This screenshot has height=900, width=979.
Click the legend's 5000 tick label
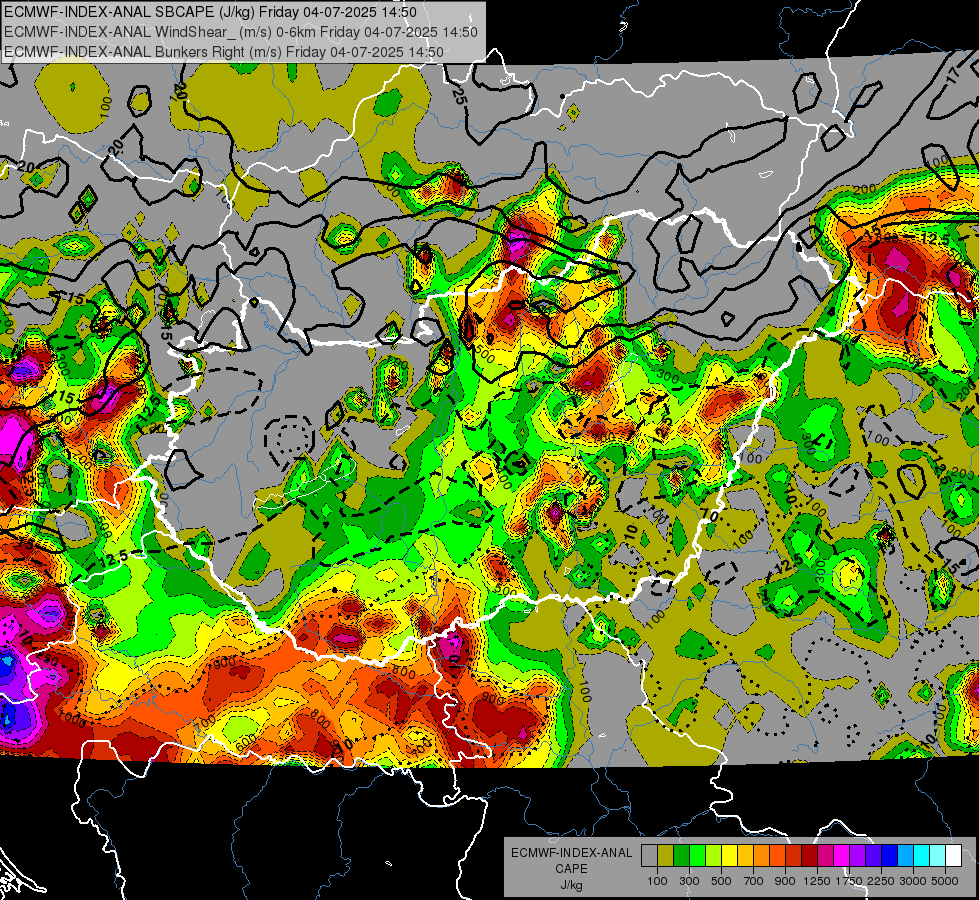945,881
